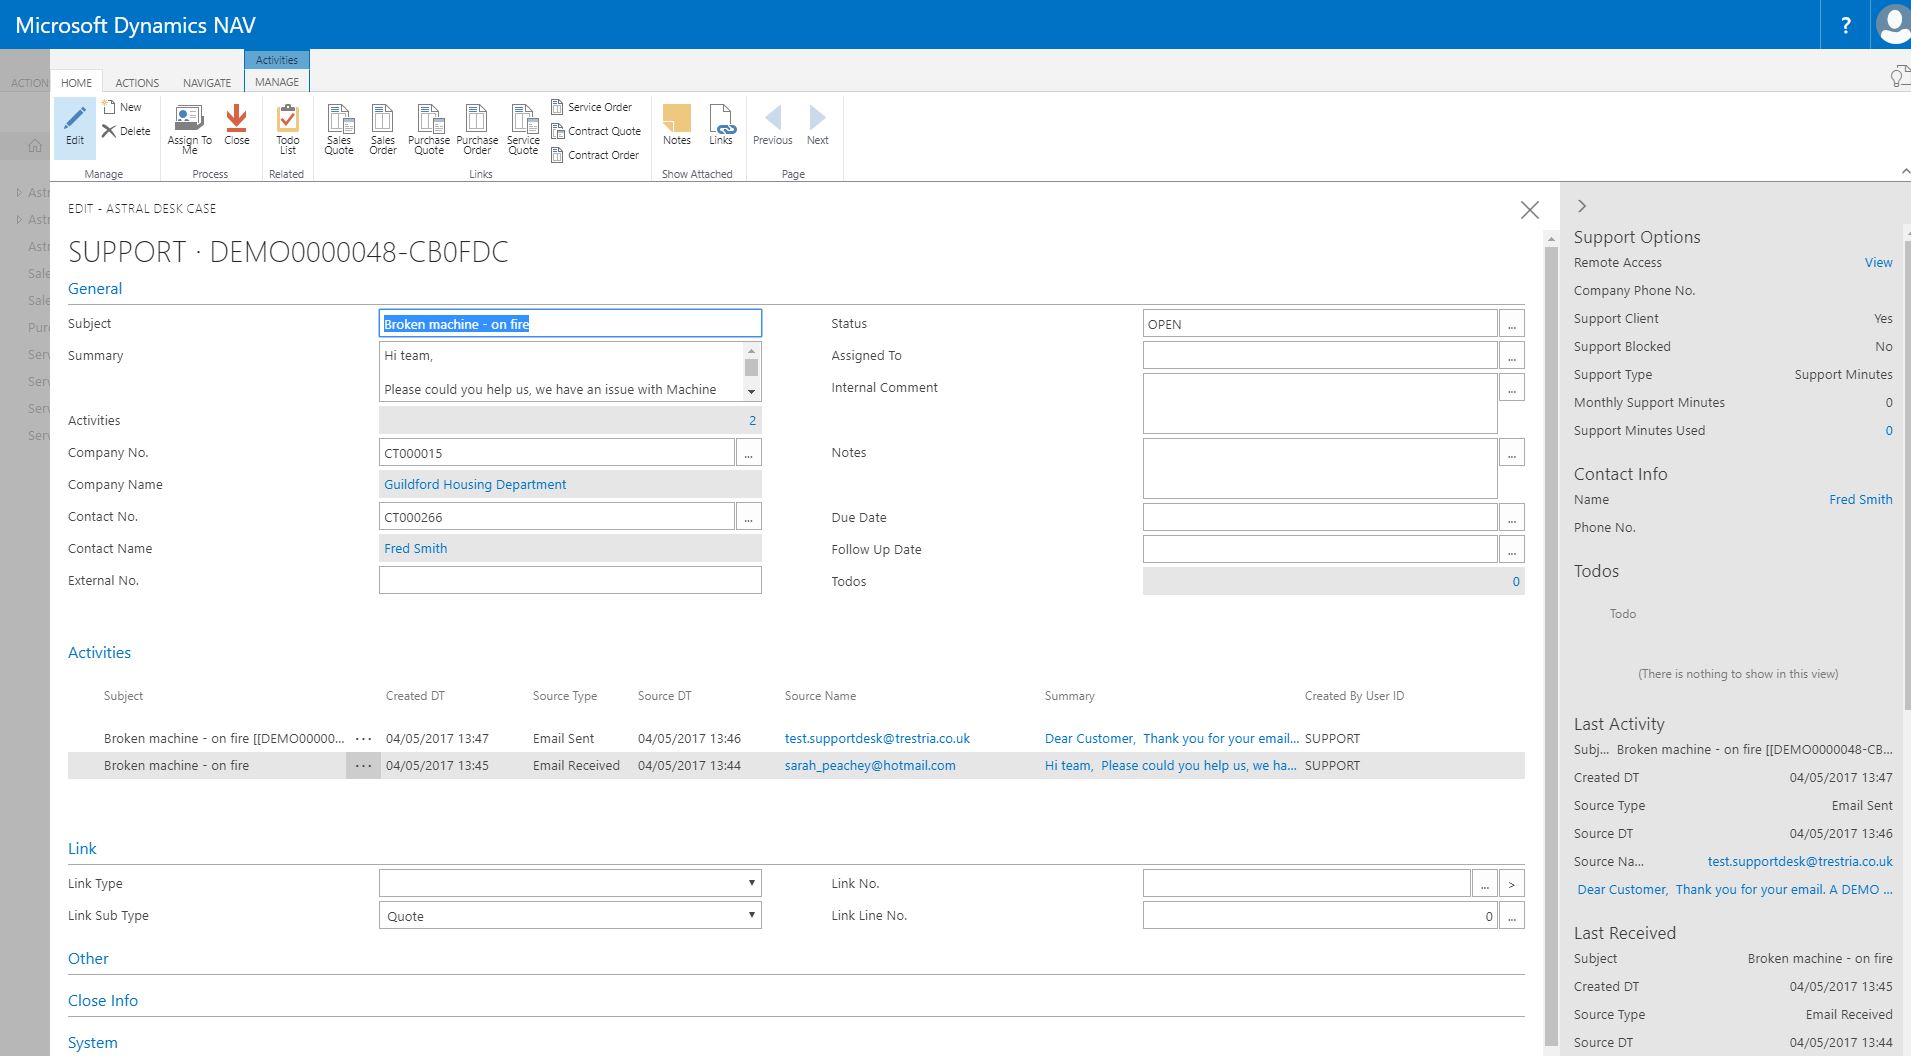Open the HOME ribbon tab

(76, 83)
